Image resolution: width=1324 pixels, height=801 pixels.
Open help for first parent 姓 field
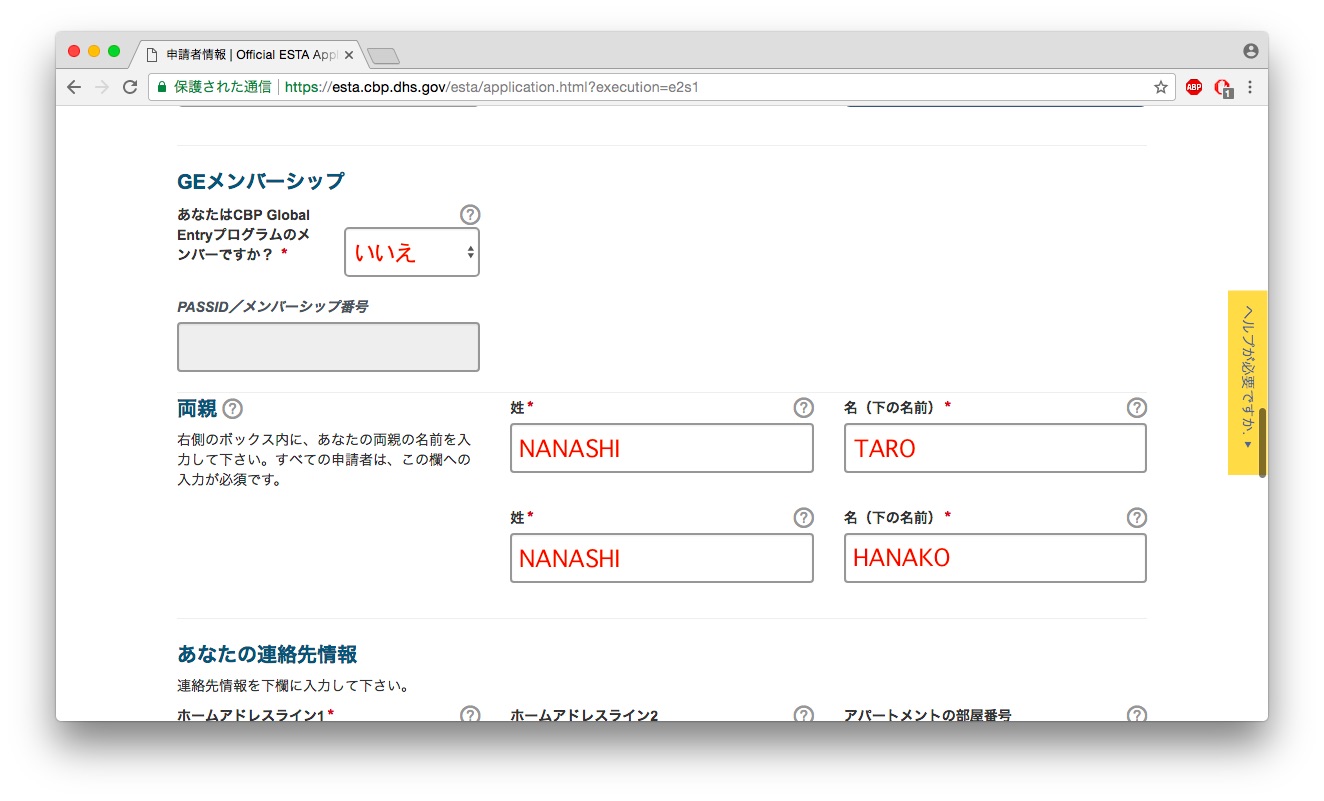pos(803,408)
